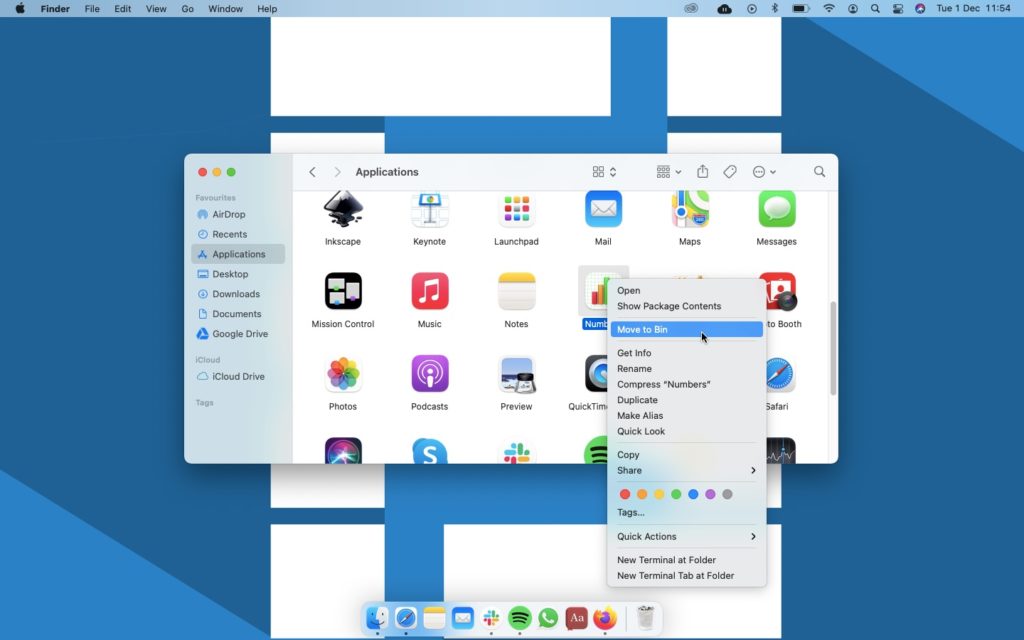The height and width of the screenshot is (640, 1024).
Task: Expand the Quick Actions submenu
Action: [x=686, y=536]
